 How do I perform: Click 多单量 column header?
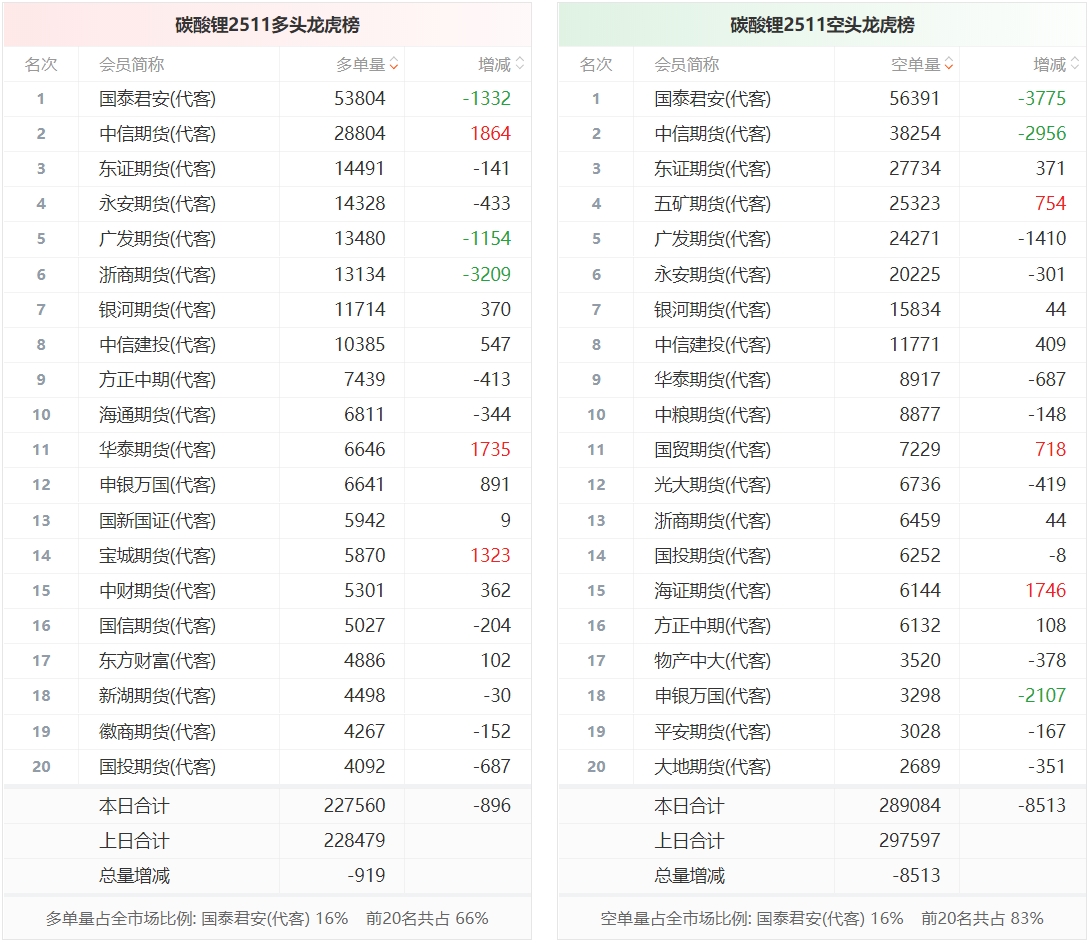click(360, 65)
